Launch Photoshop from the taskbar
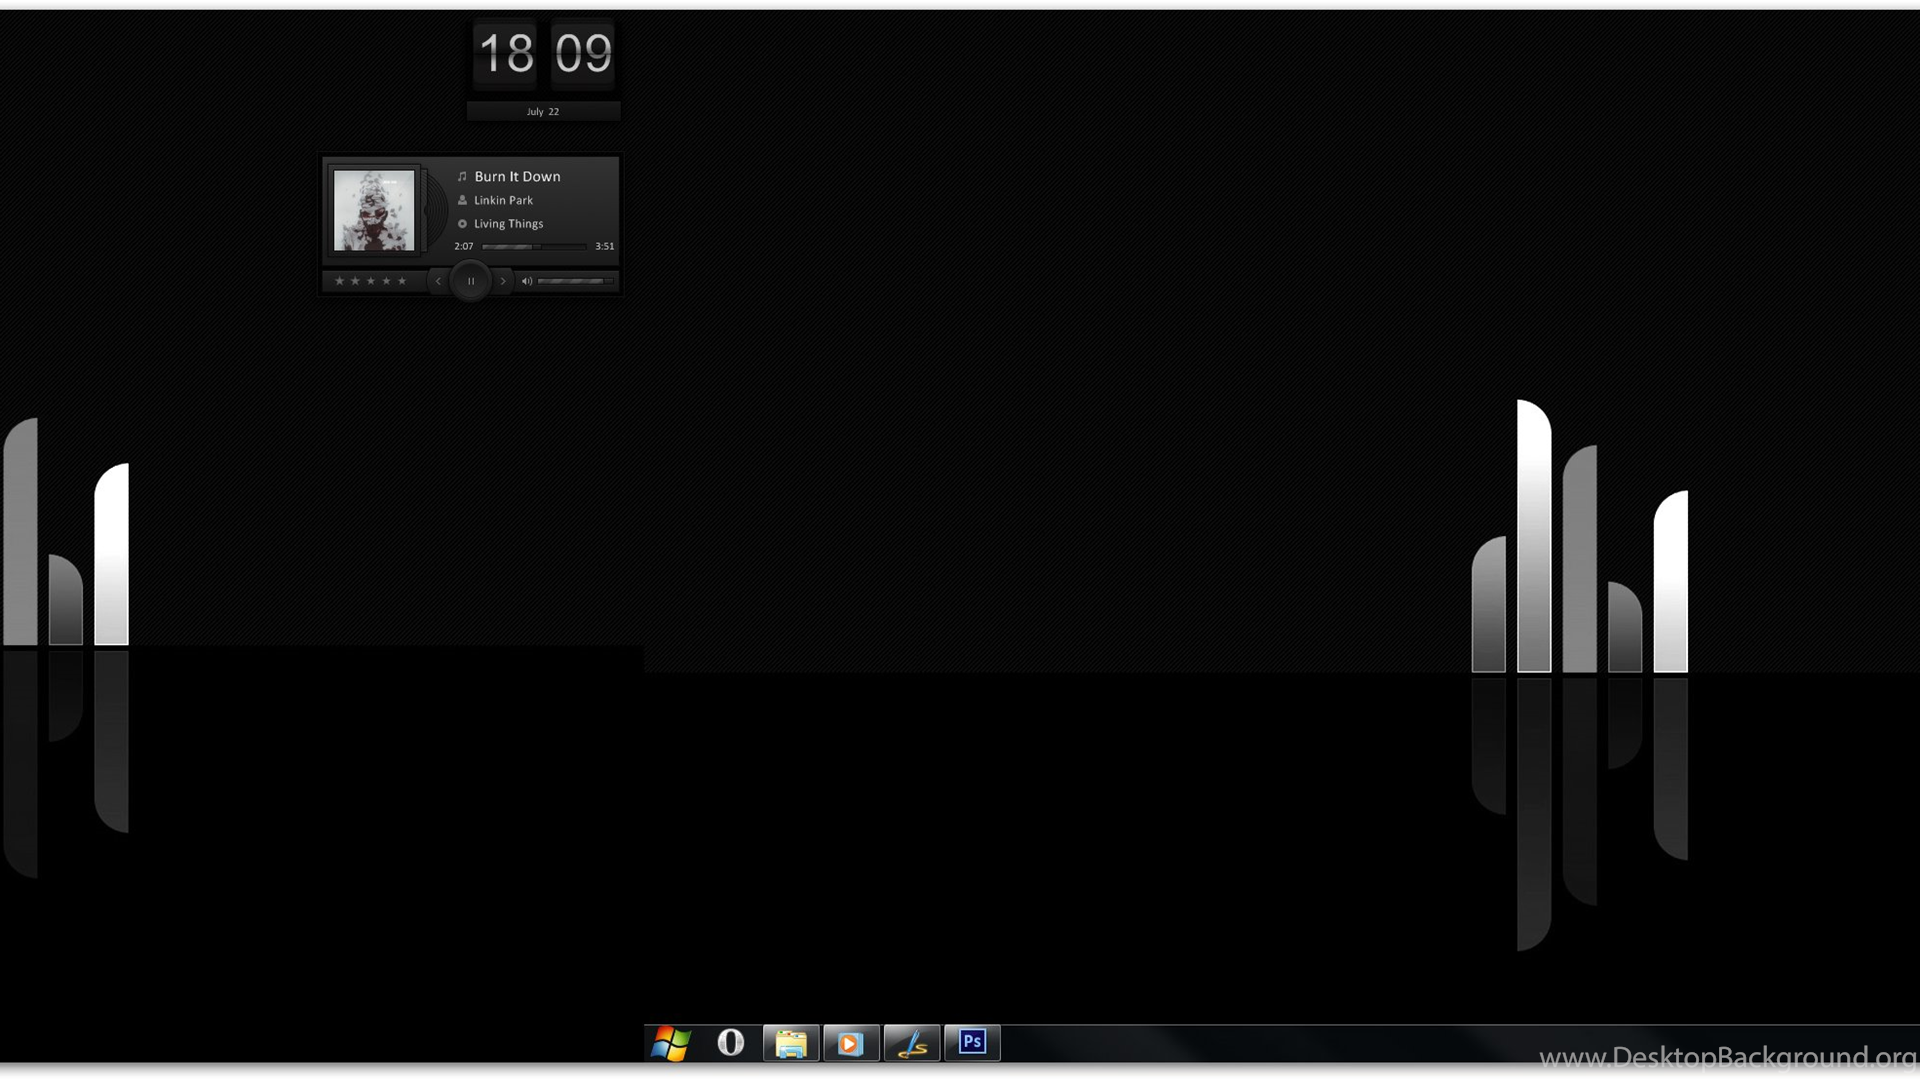Viewport: 1920px width, 1080px height. (x=972, y=1043)
